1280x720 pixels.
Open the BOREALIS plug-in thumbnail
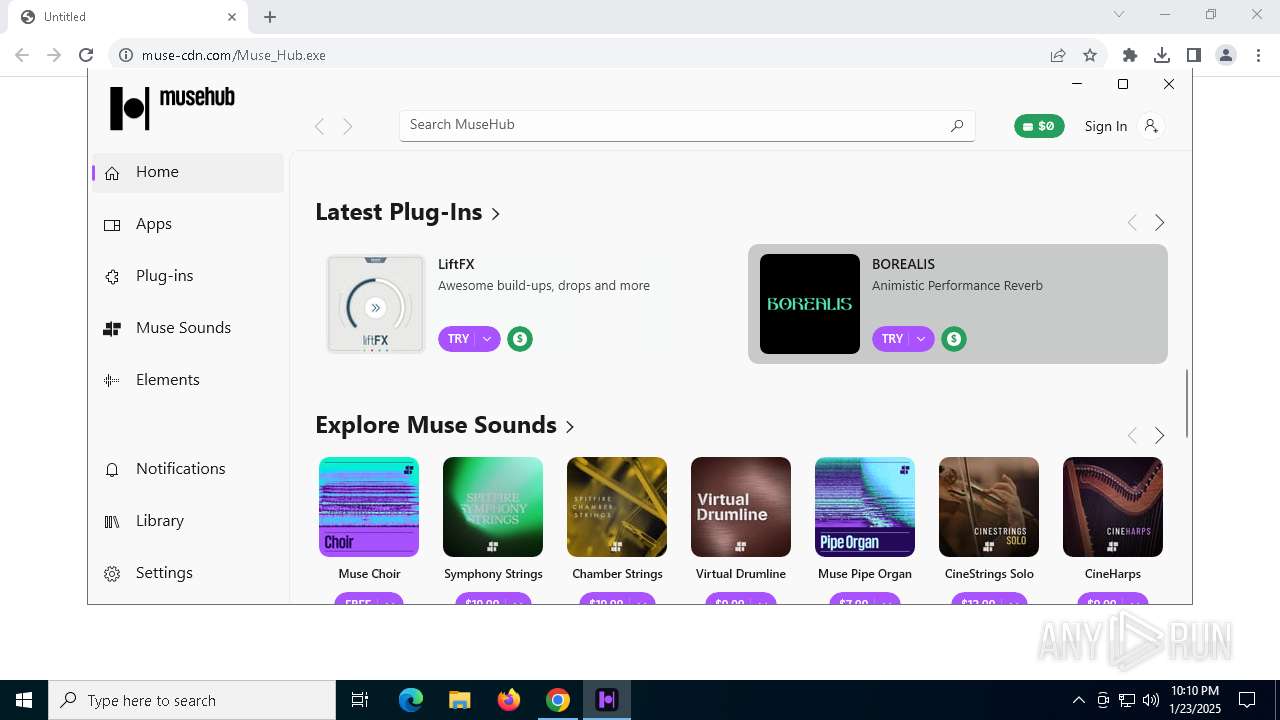point(810,304)
